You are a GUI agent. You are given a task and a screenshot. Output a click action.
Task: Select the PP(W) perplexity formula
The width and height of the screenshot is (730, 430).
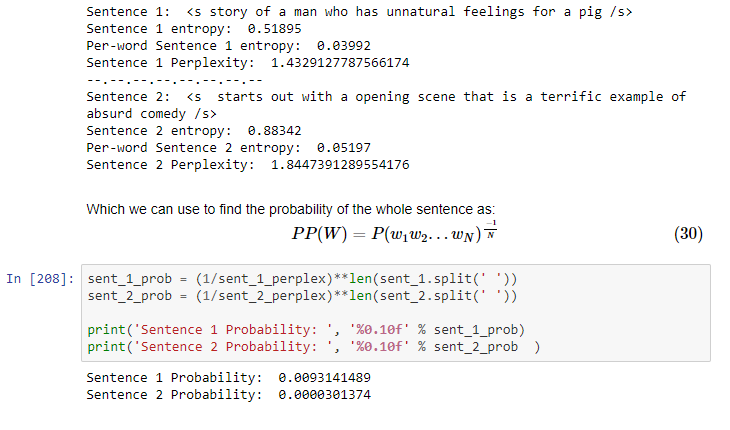tap(394, 232)
